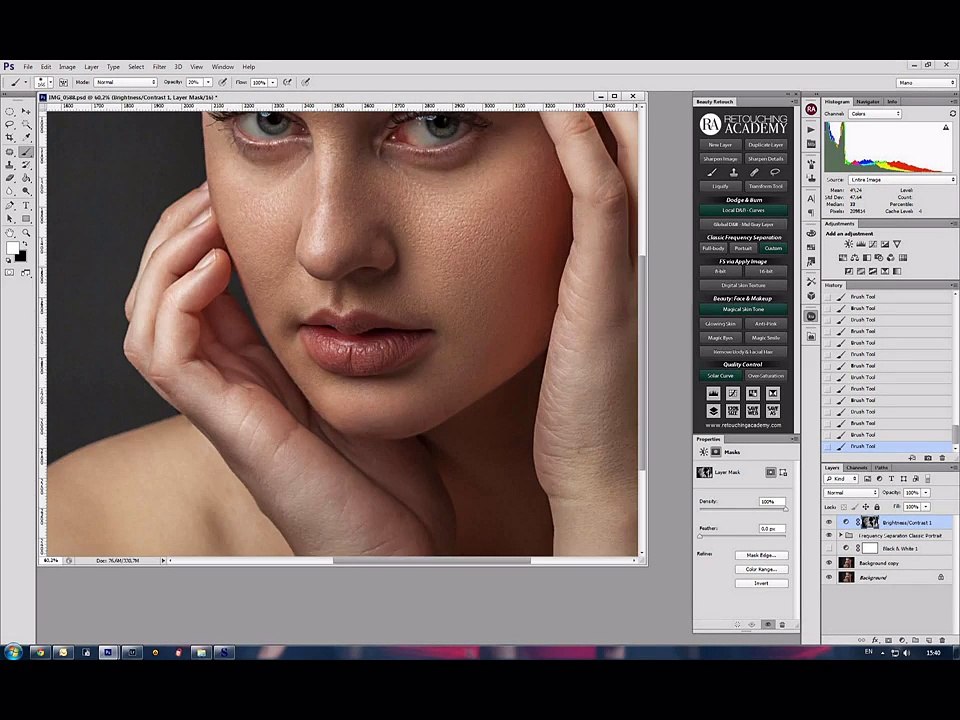Click the Color Range button
The image size is (960, 720).
click(762, 569)
